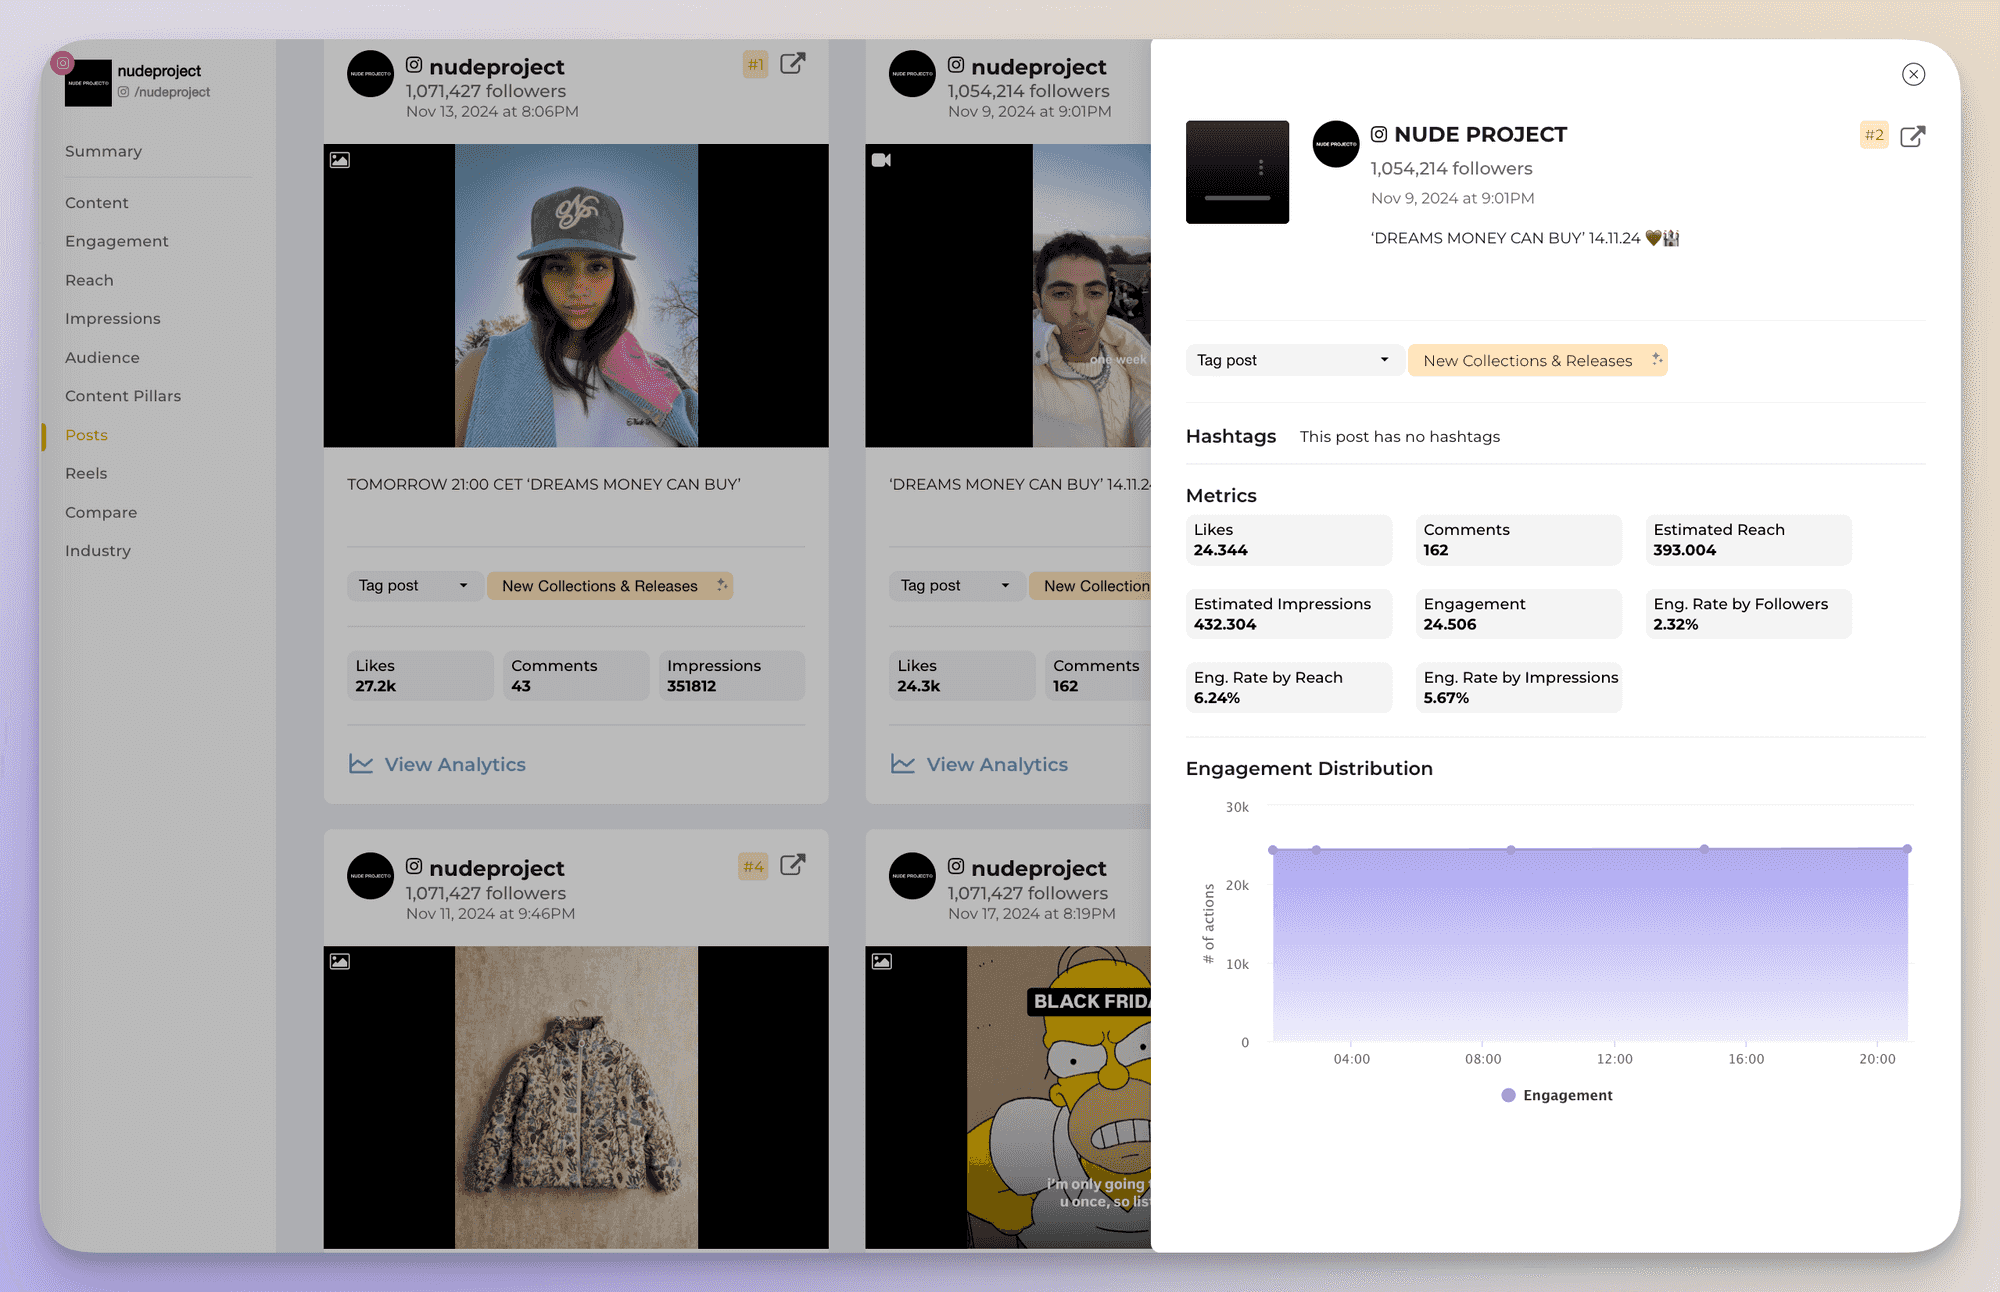The height and width of the screenshot is (1292, 2000).
Task: Open the girl with cap post image
Action: 576,296
